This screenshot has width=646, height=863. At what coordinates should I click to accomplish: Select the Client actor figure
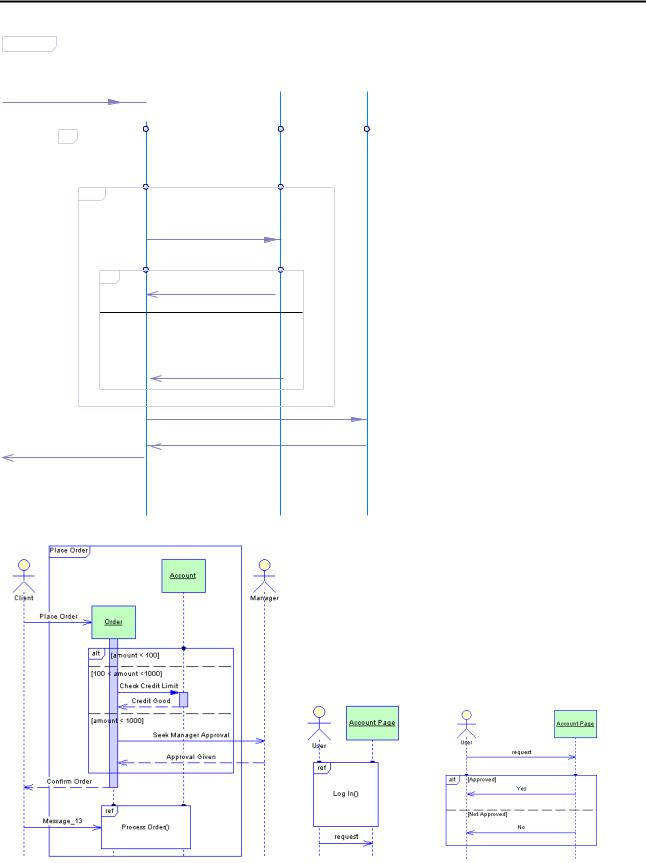pyautogui.click(x=24, y=576)
